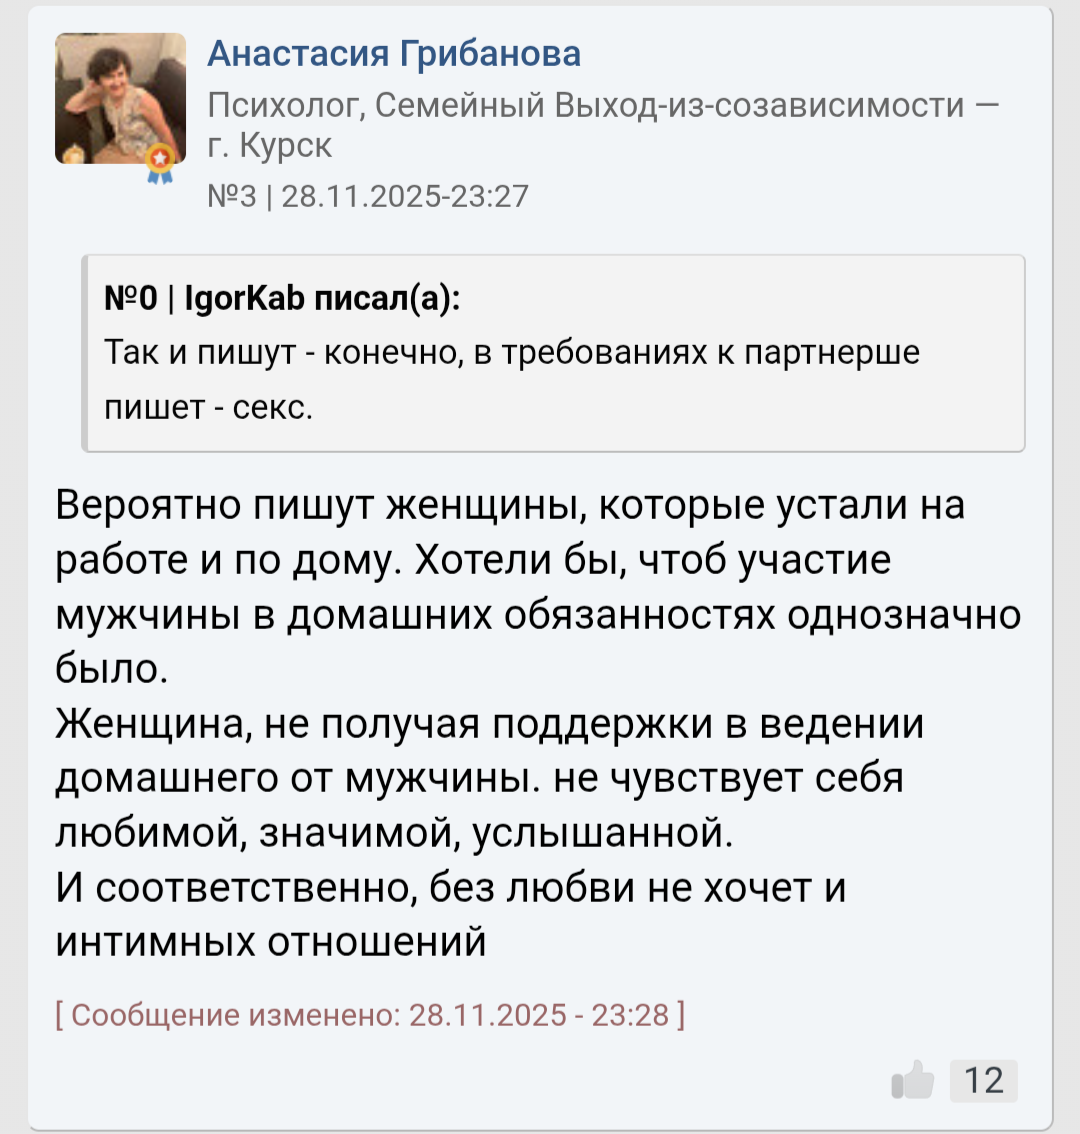Viewport: 1080px width, 1134px height.
Task: Click the quoted text "Так и пишут"
Action: tap(197, 352)
